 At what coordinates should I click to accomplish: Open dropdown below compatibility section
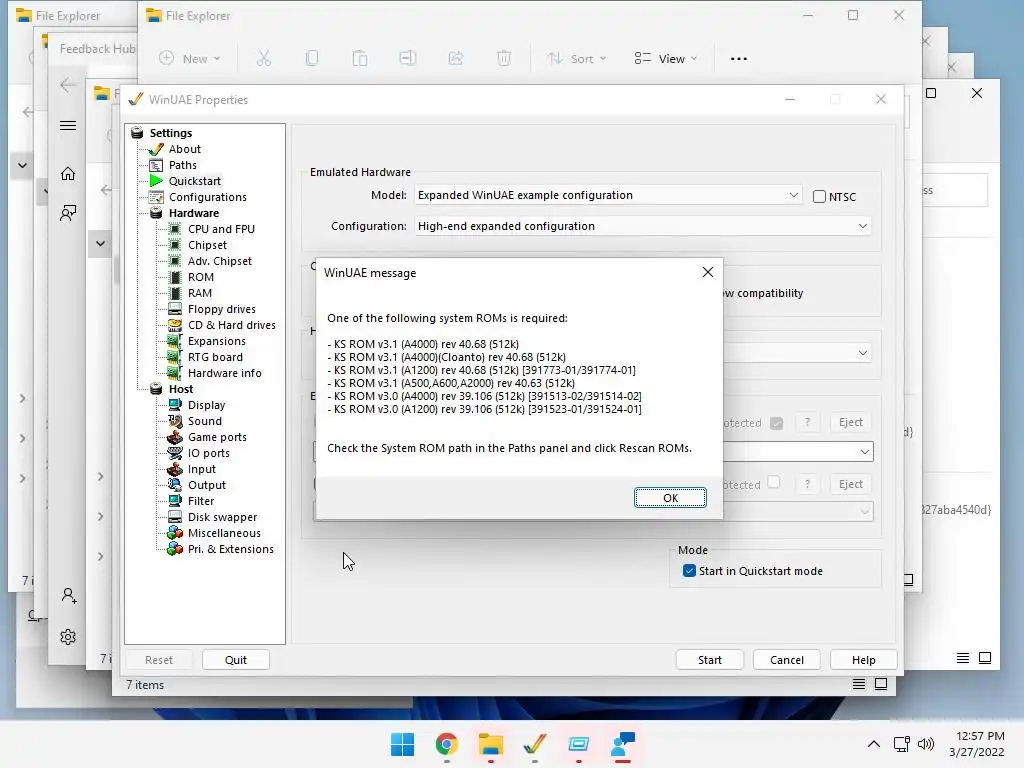point(863,353)
